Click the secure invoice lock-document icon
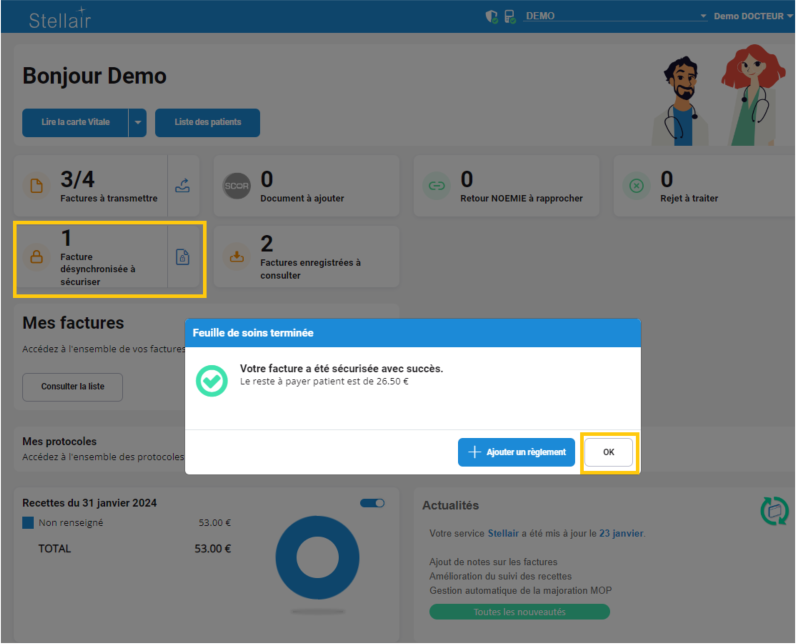 pyautogui.click(x=182, y=257)
